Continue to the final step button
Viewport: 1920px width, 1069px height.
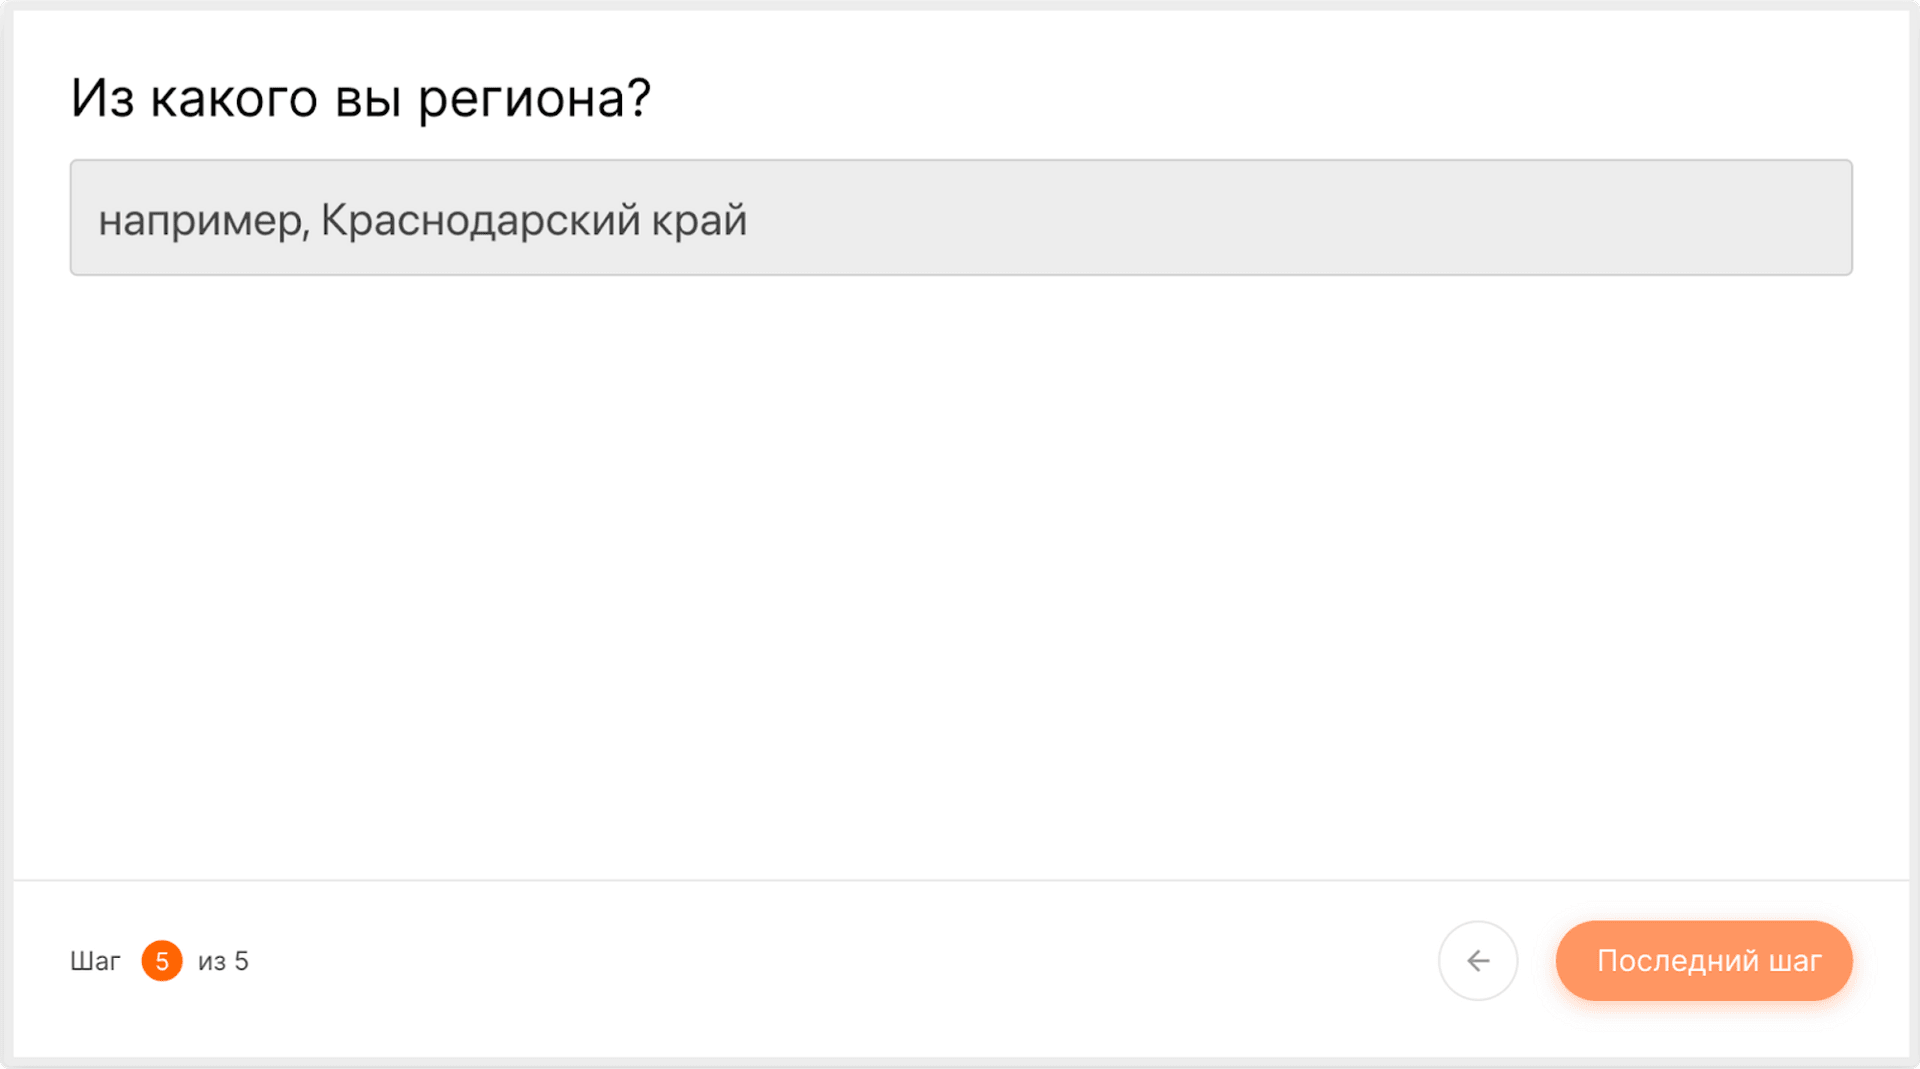1704,961
